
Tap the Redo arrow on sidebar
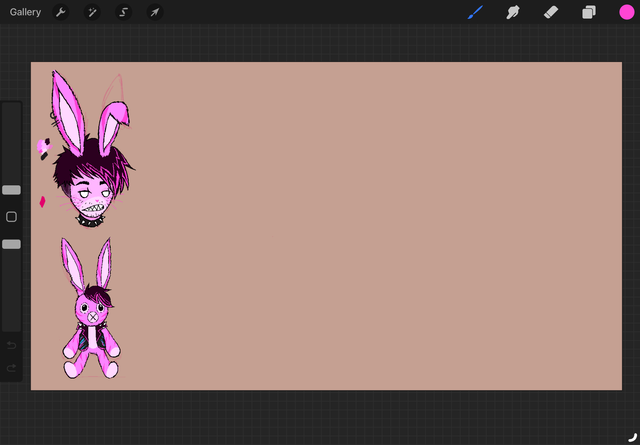pos(11,368)
